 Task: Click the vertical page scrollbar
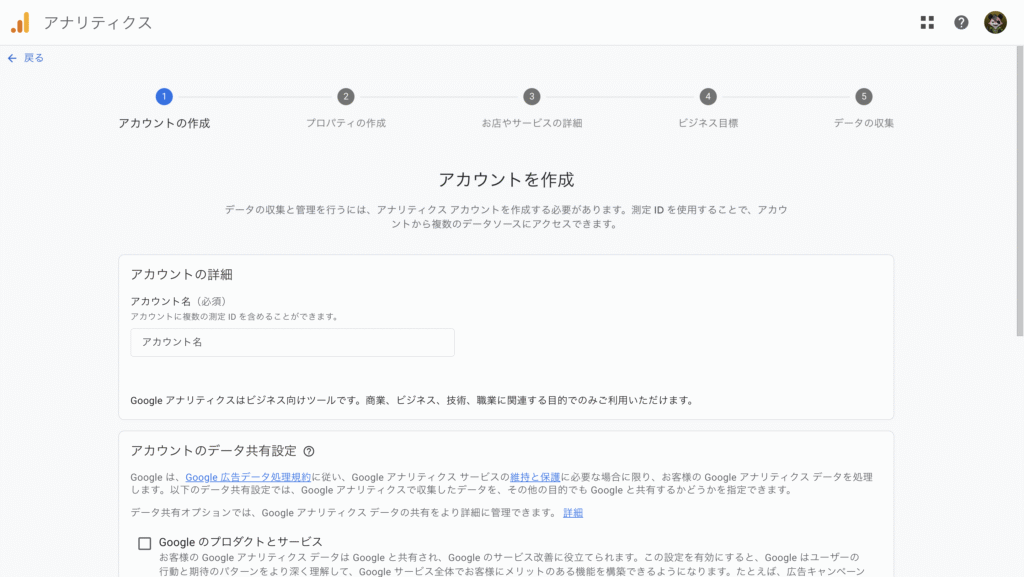click(x=1019, y=191)
